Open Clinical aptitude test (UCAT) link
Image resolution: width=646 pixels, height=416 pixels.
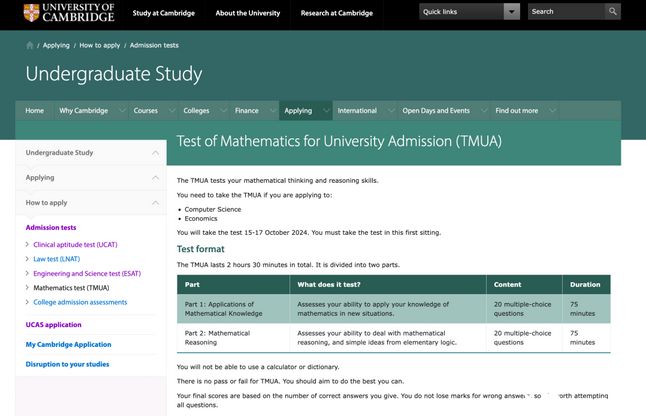pyautogui.click(x=75, y=245)
